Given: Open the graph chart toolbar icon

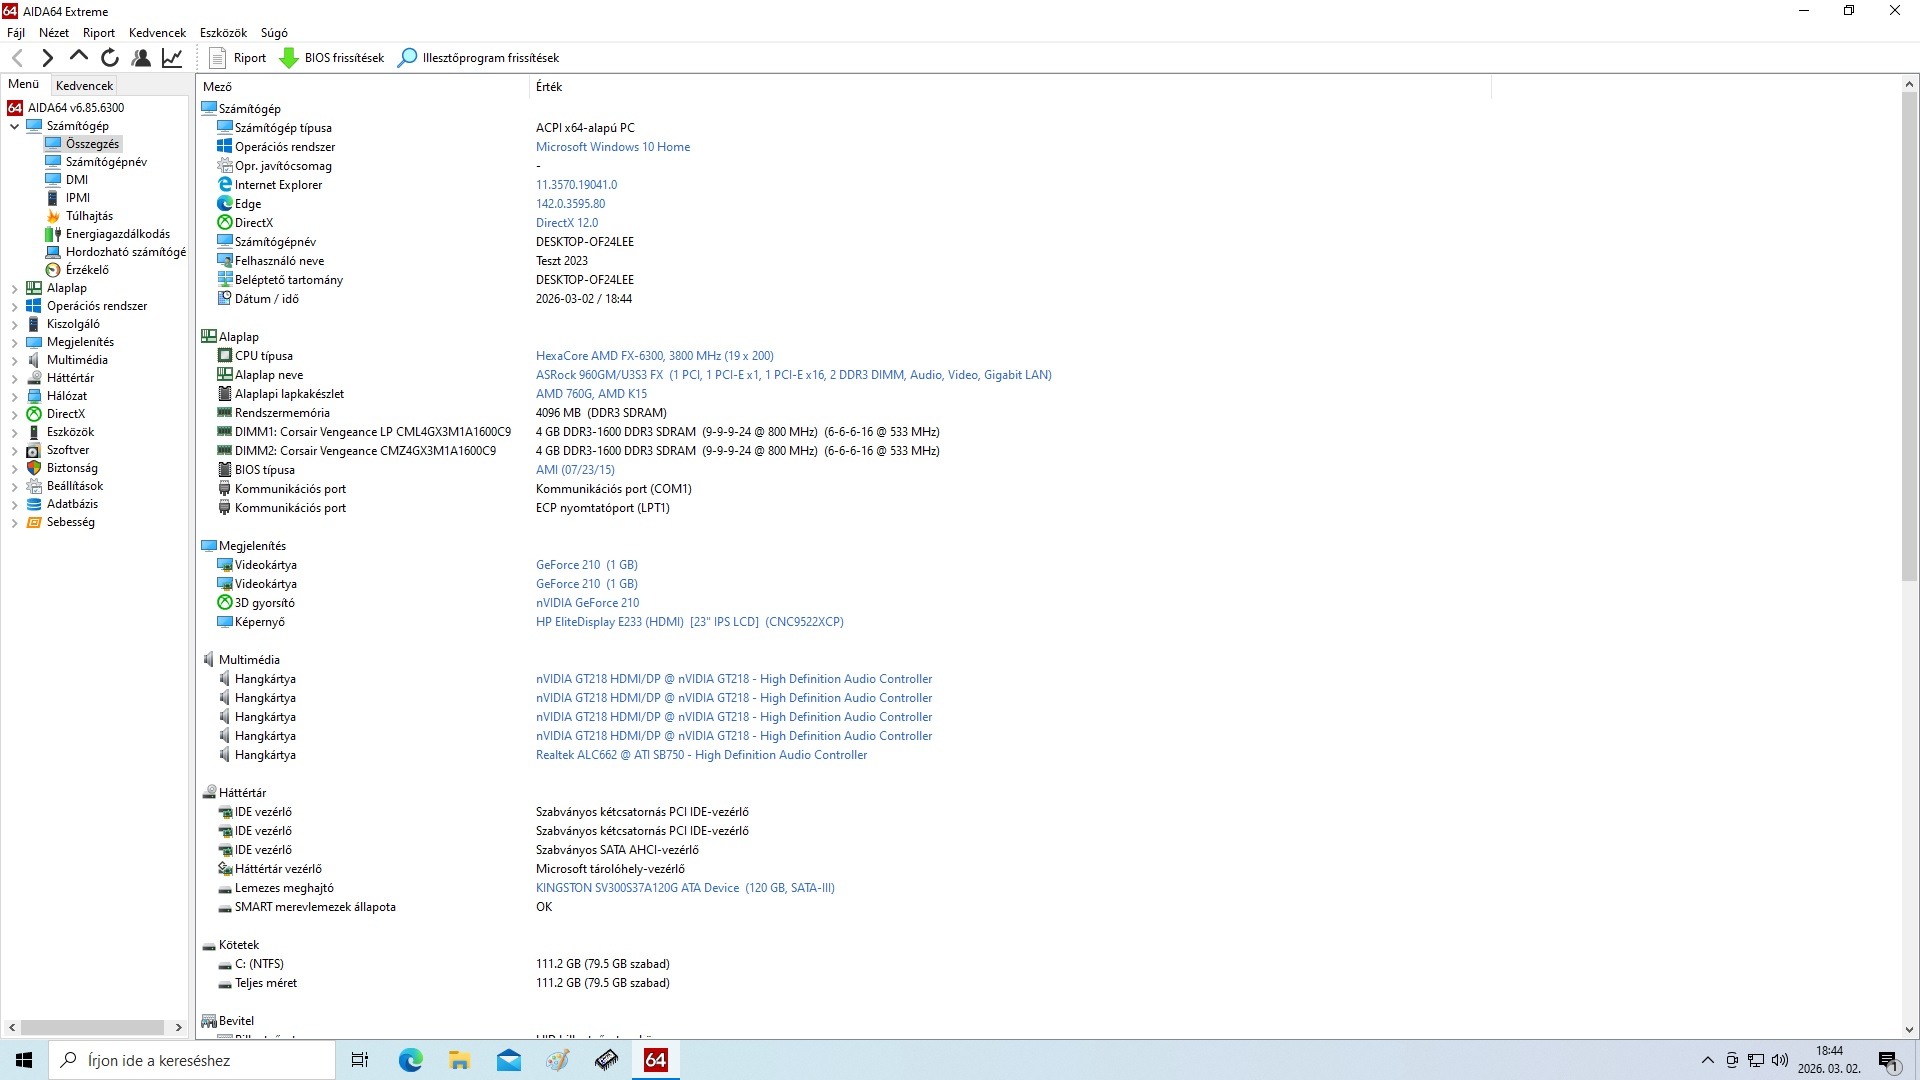Looking at the screenshot, I should (172, 58).
